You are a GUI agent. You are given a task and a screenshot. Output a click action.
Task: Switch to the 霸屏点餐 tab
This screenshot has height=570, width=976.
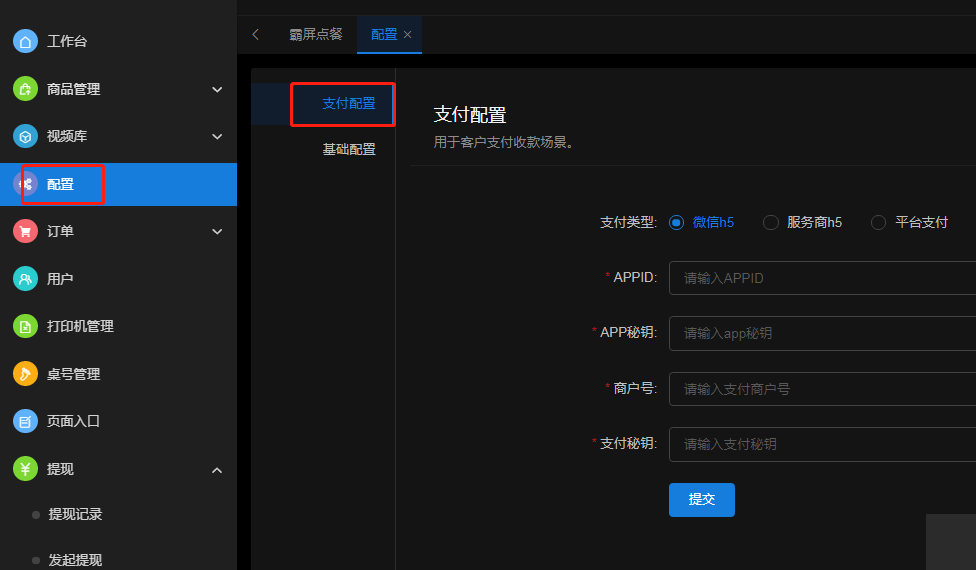[x=316, y=35]
